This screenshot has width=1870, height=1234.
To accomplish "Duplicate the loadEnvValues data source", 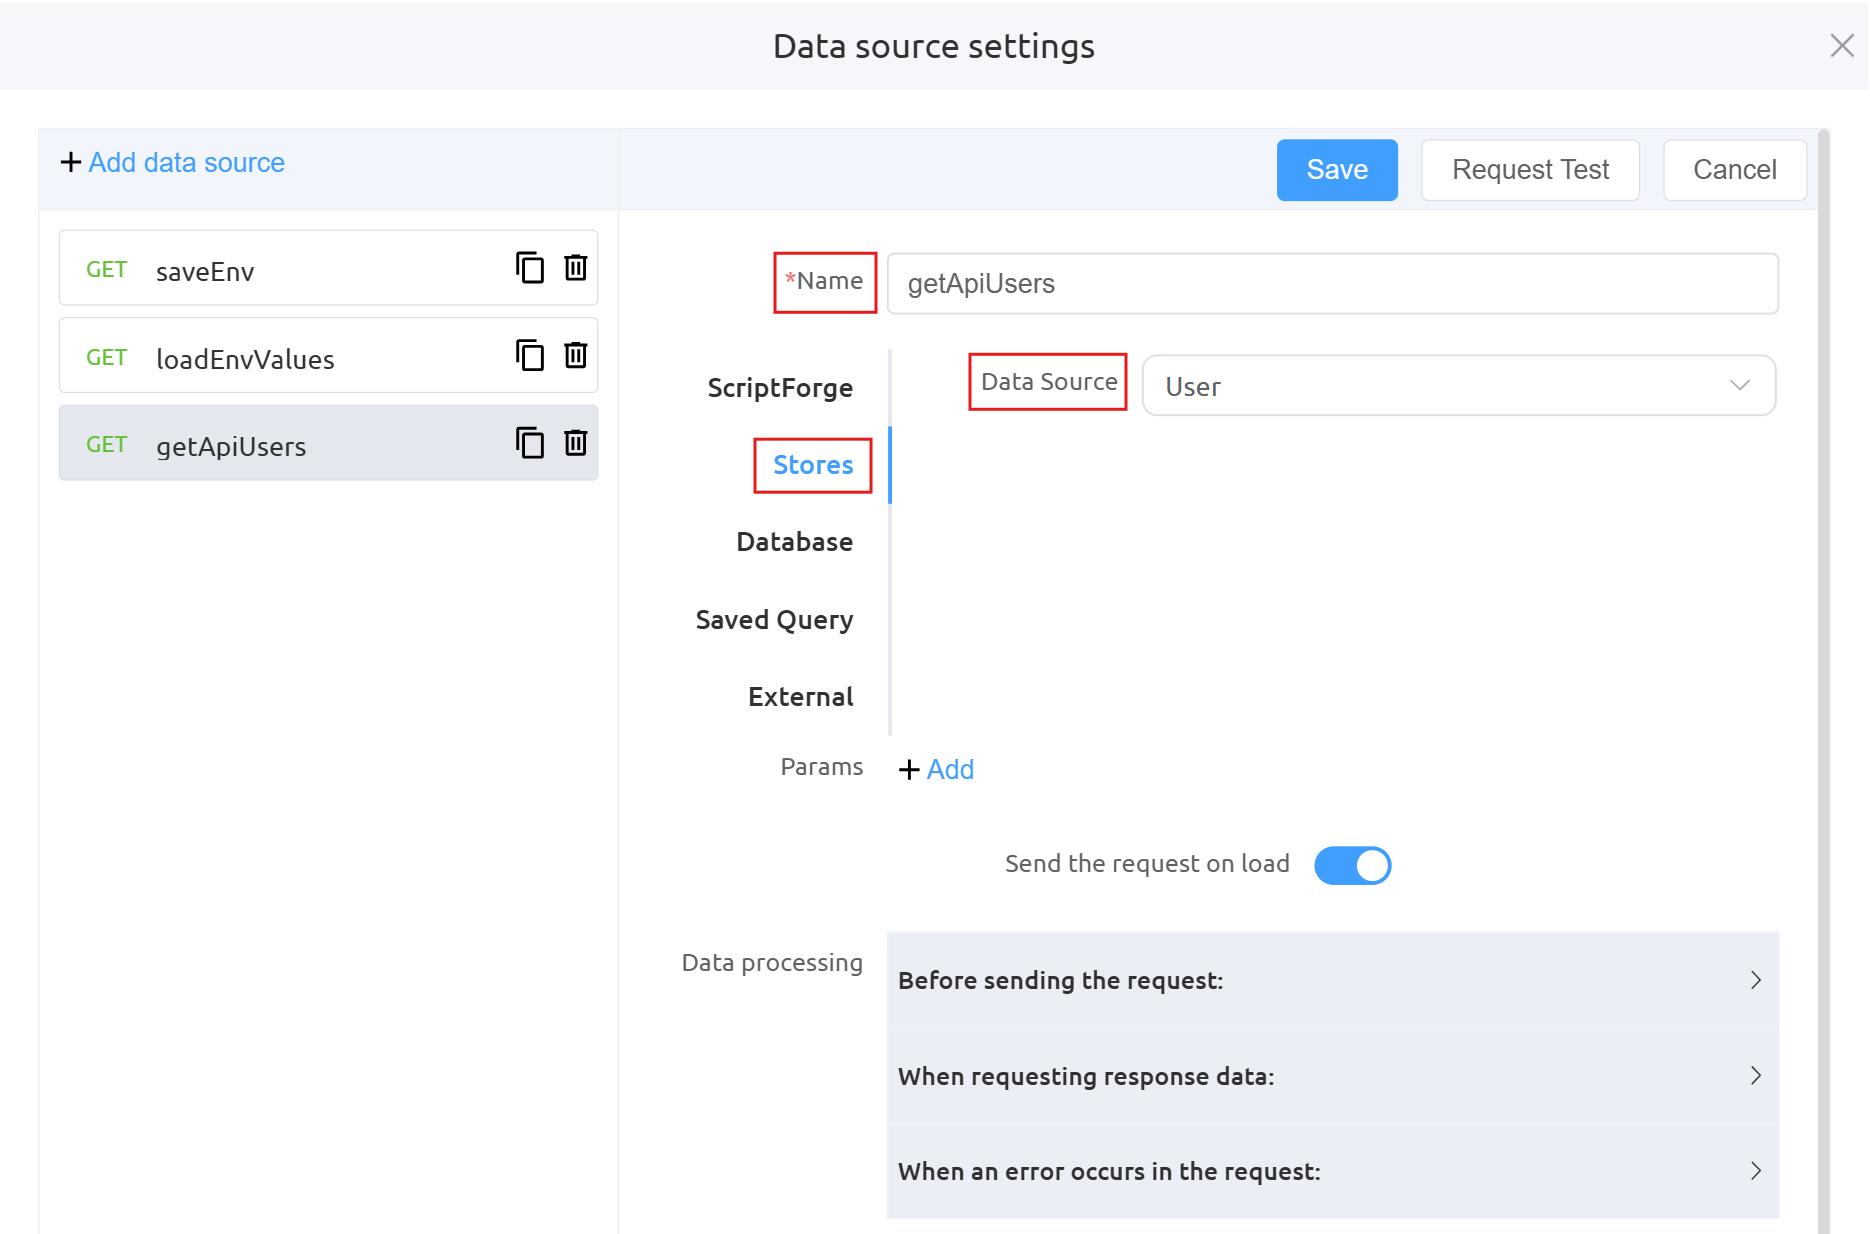I will [529, 355].
